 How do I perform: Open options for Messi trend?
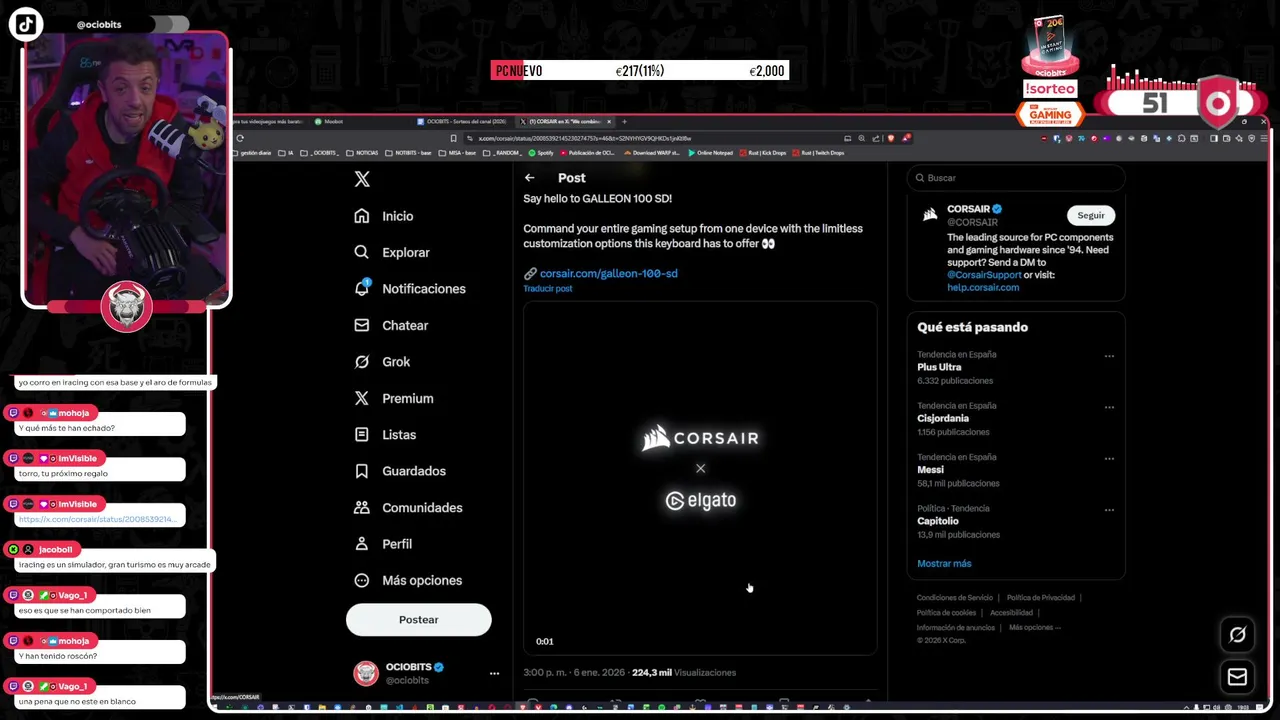1109,458
